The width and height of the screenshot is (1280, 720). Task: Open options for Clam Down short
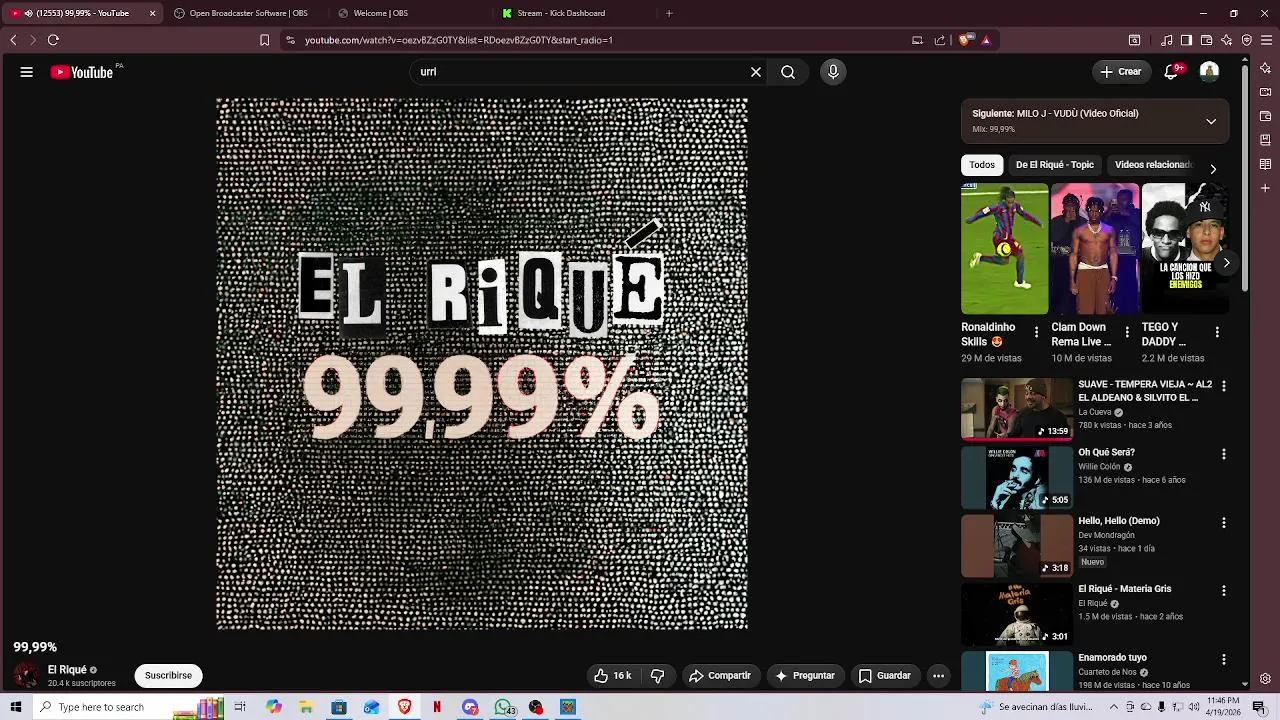click(x=1127, y=332)
